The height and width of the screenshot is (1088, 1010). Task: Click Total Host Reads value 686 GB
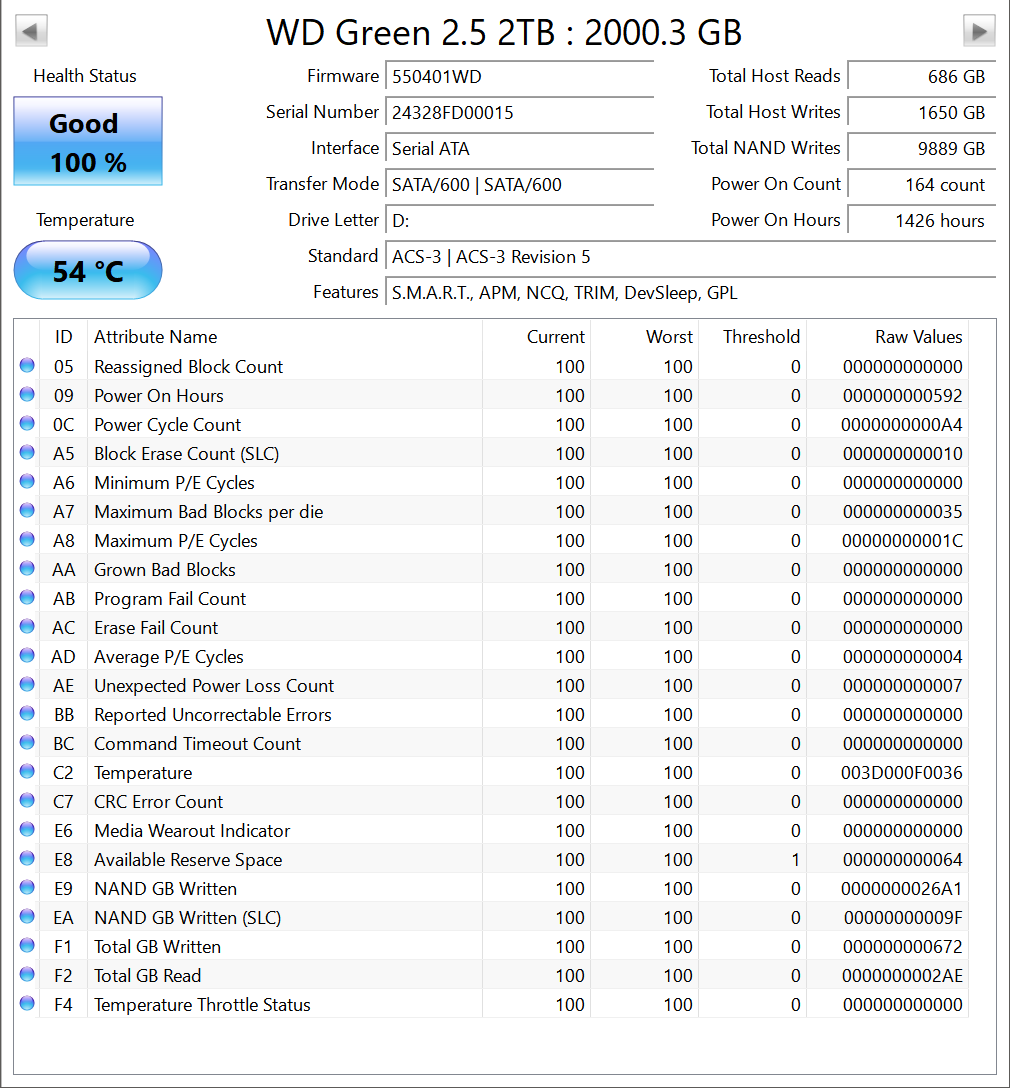(x=921, y=76)
